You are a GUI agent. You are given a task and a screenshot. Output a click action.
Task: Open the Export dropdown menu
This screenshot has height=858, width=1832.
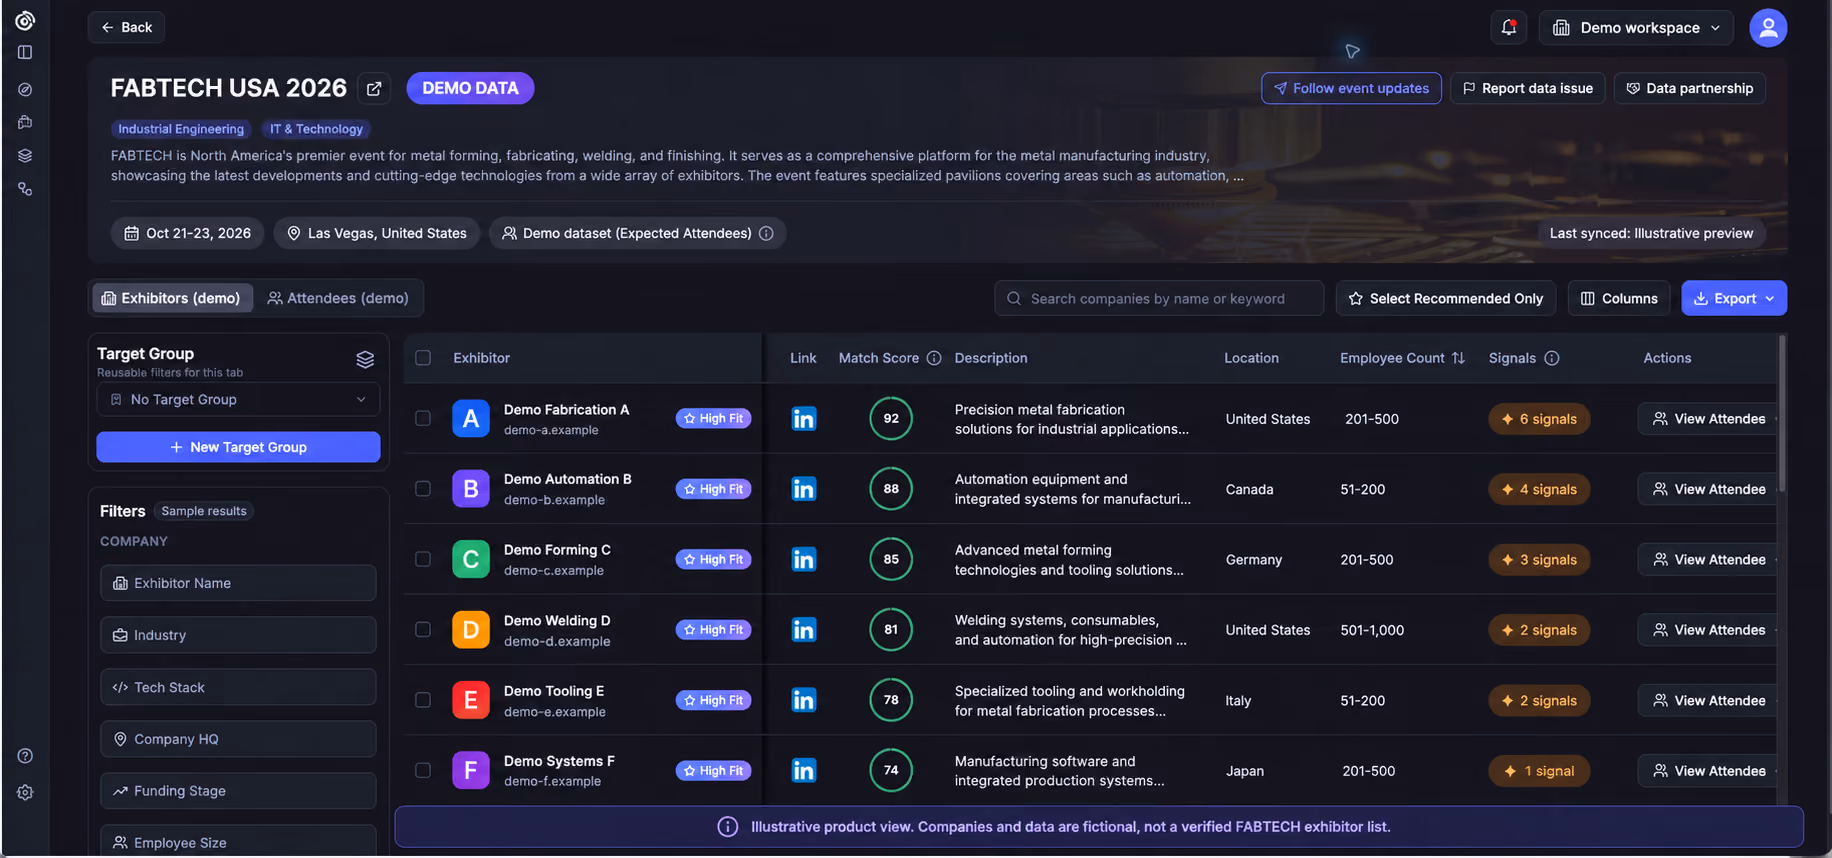(x=1734, y=298)
